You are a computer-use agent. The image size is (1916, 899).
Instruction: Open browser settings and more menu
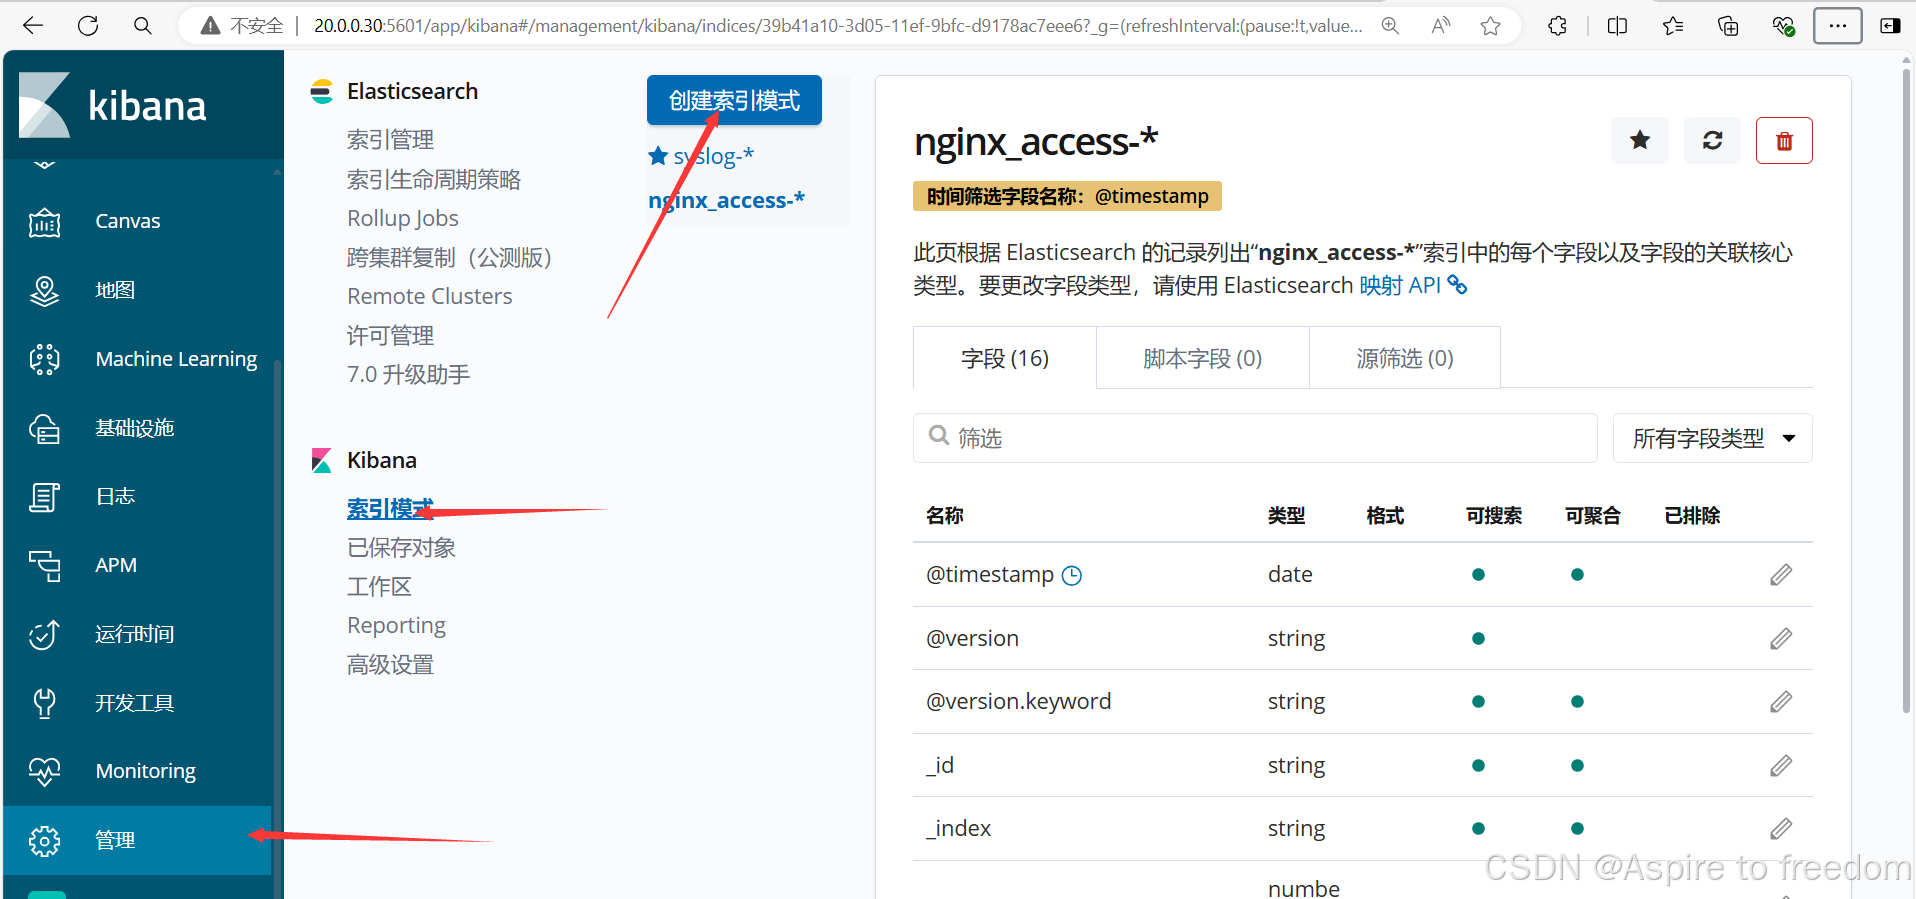1838,26
